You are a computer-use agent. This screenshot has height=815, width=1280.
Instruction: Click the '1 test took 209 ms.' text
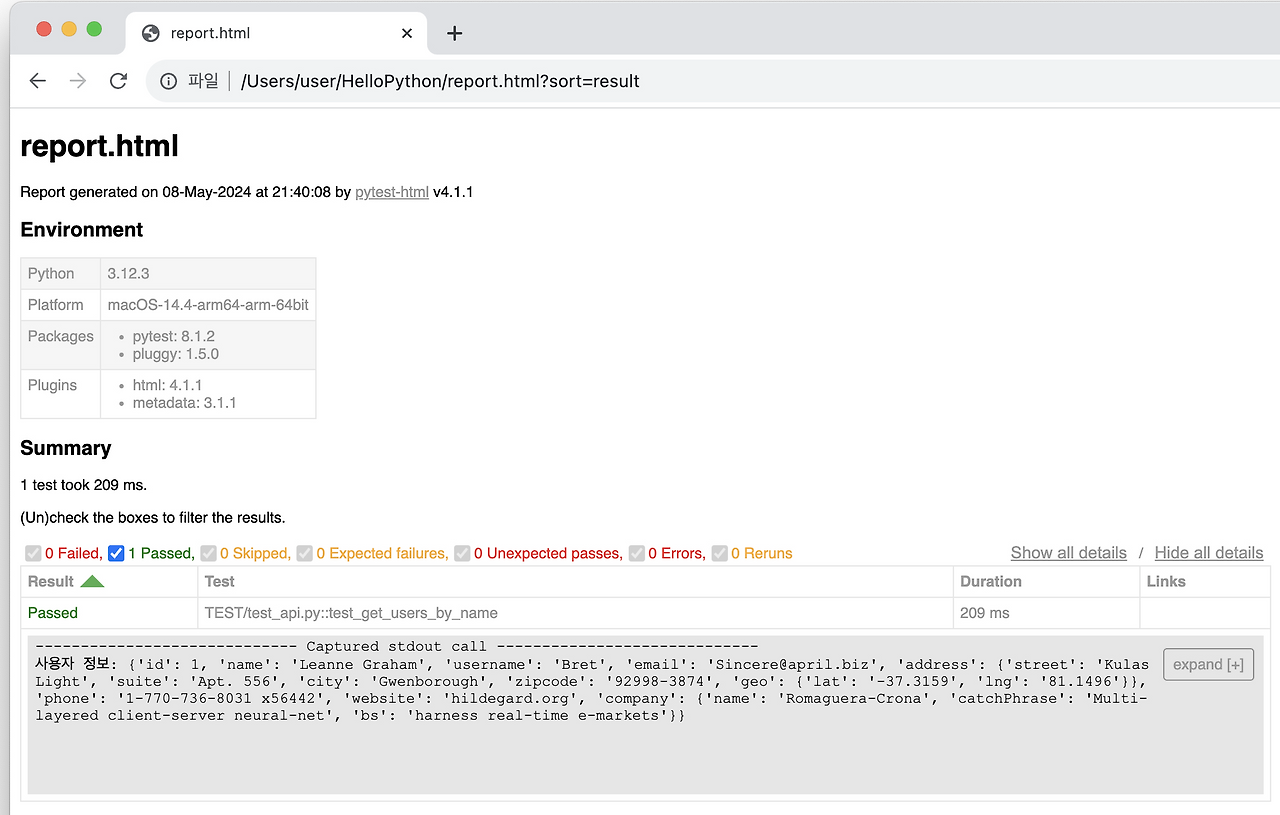click(84, 485)
